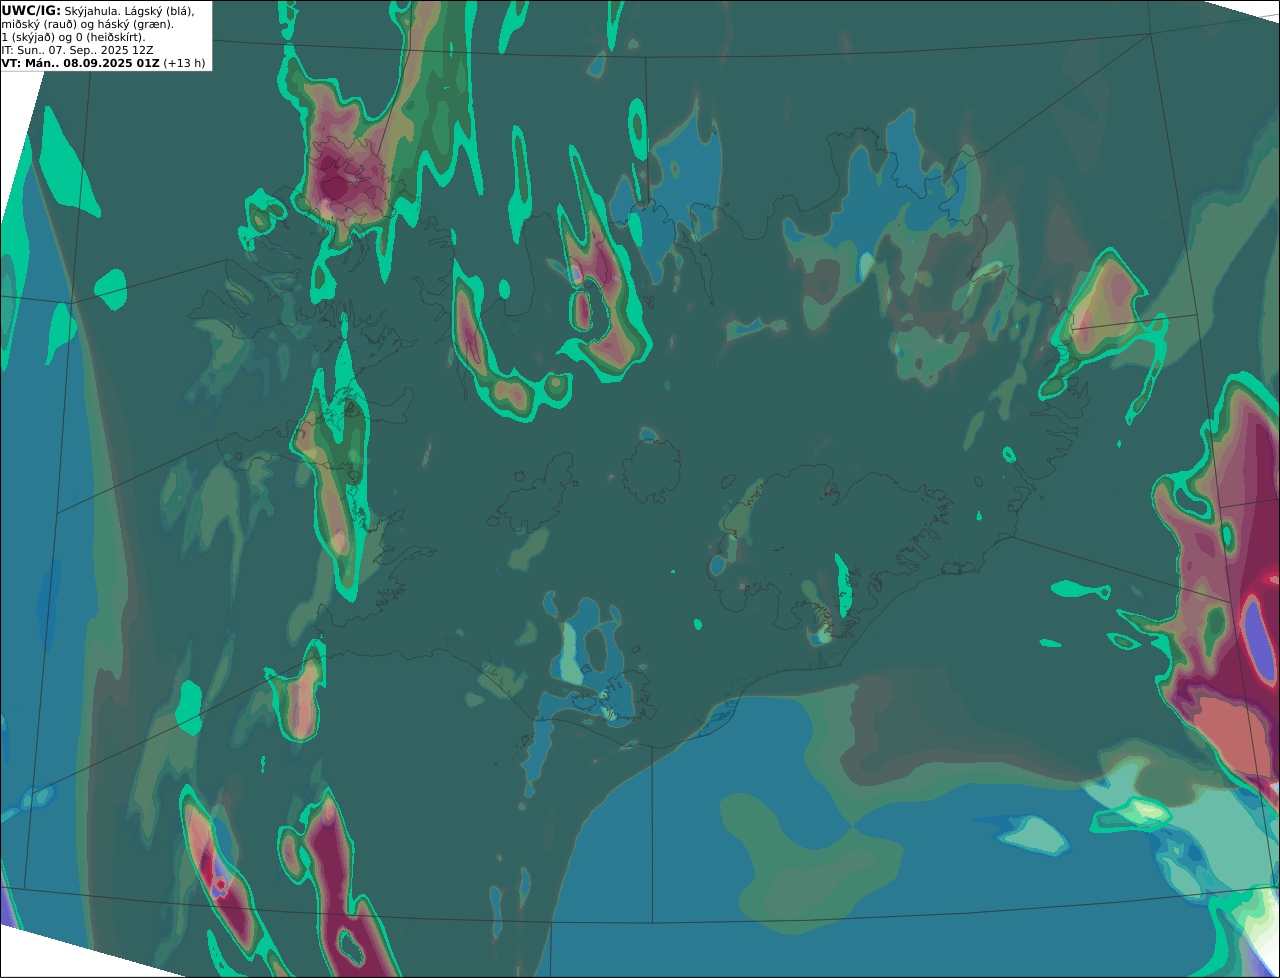Viewport: 1280px width, 978px height.
Task: Click the 'UWC/IG: Skýjahula' title line
Action: point(98,11)
